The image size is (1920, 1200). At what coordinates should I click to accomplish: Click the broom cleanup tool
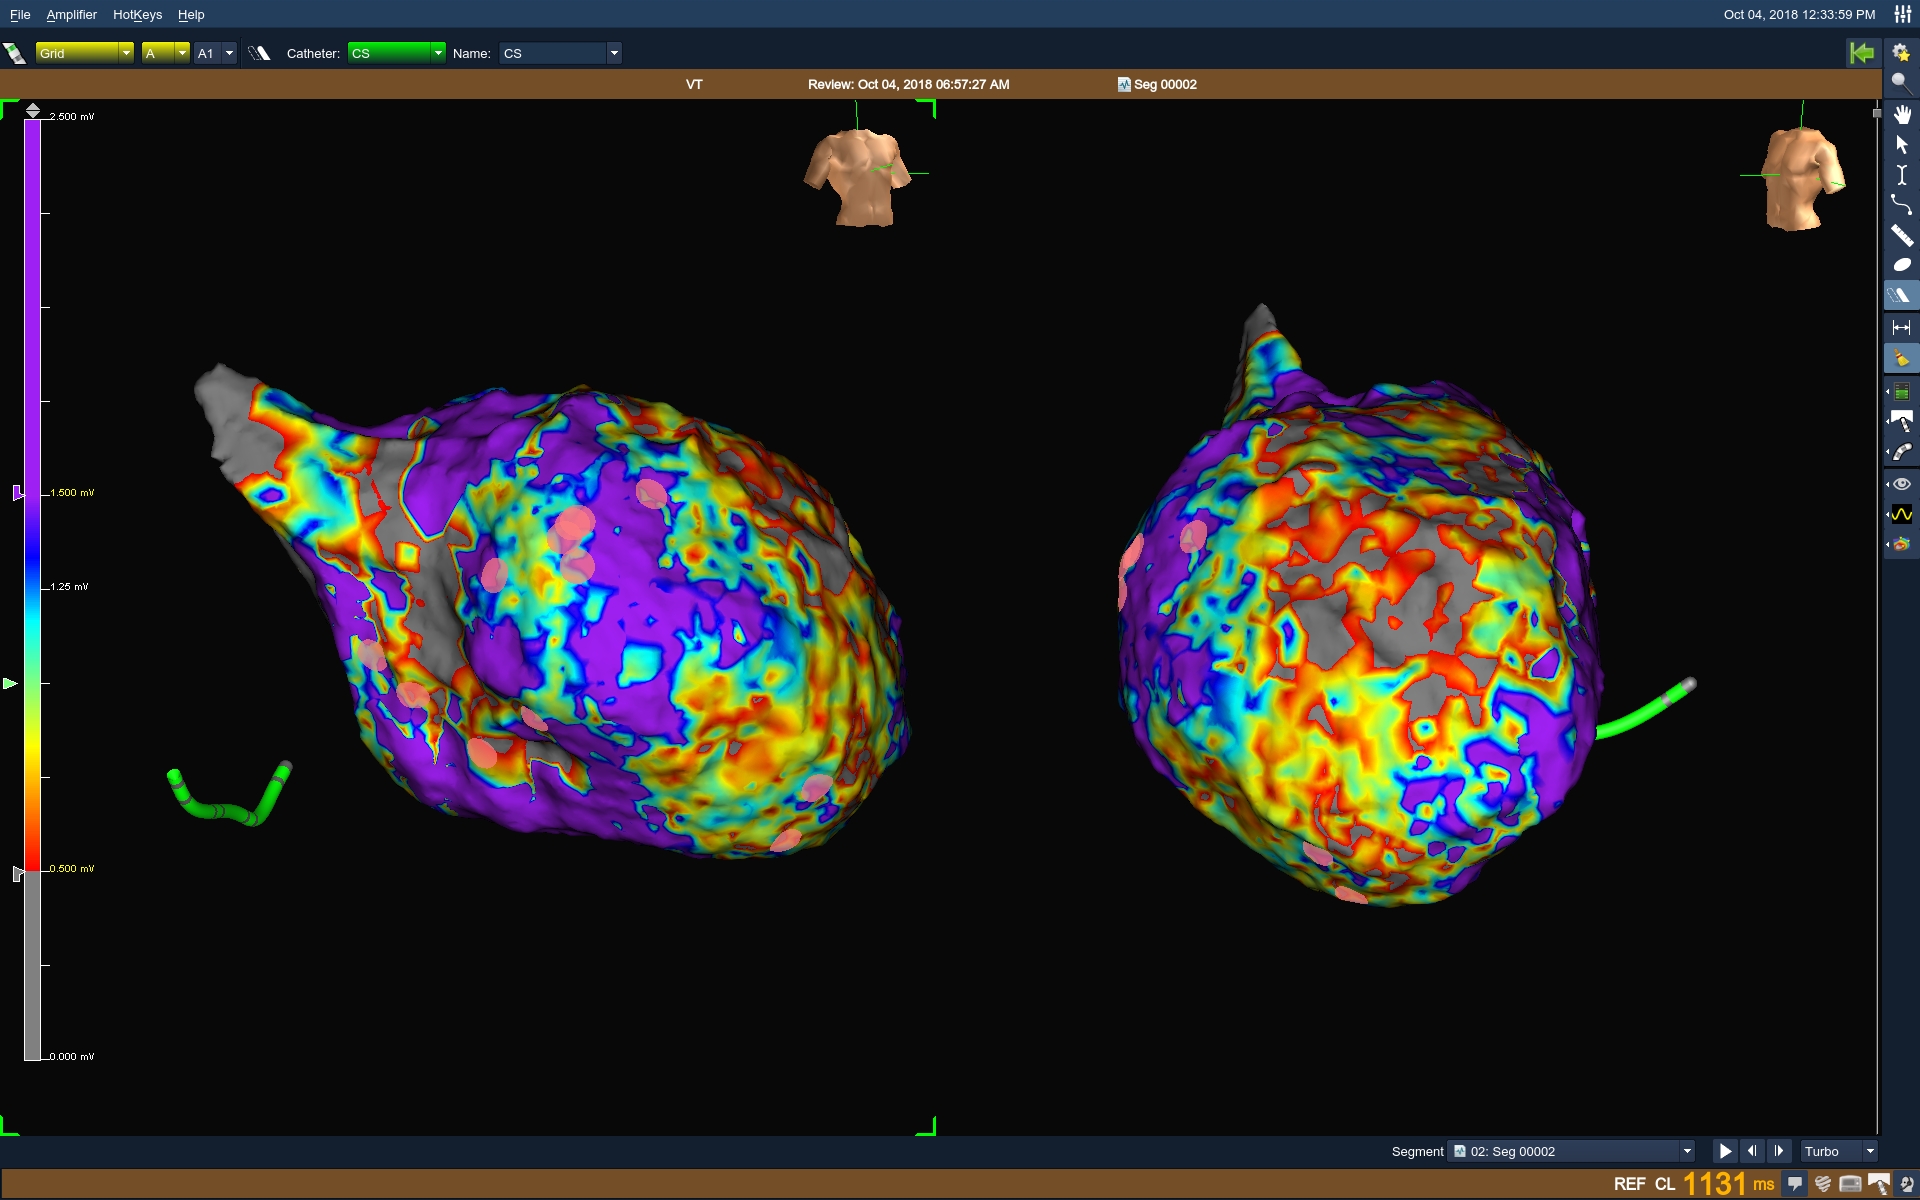(x=1901, y=358)
